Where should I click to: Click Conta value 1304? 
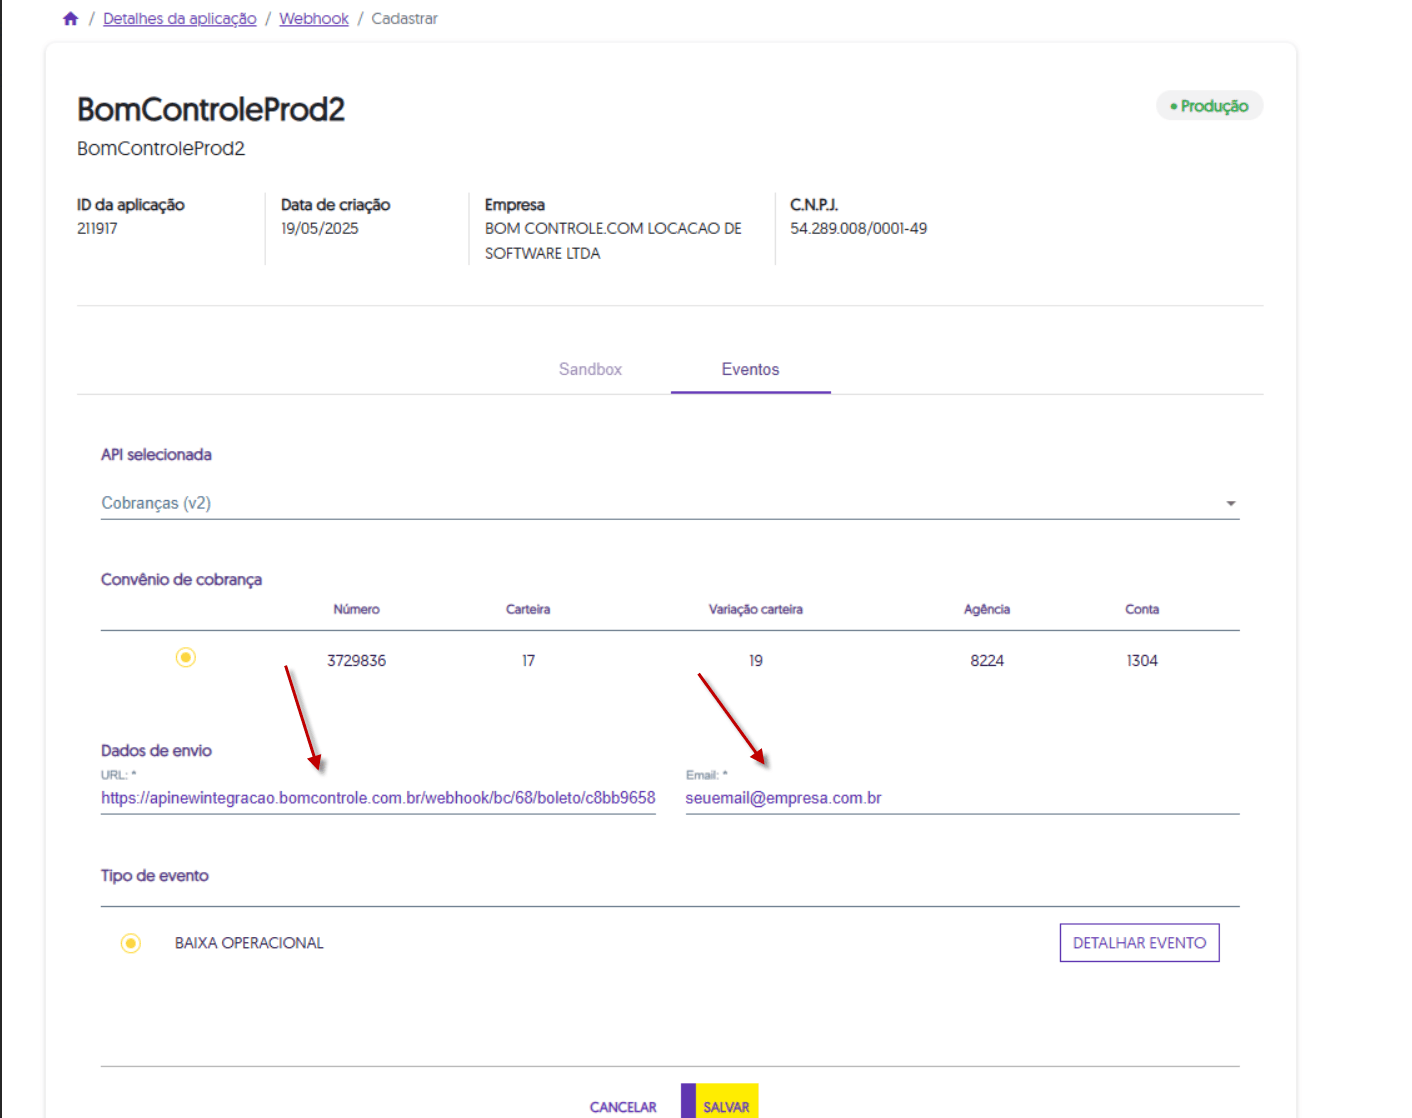[1142, 661]
